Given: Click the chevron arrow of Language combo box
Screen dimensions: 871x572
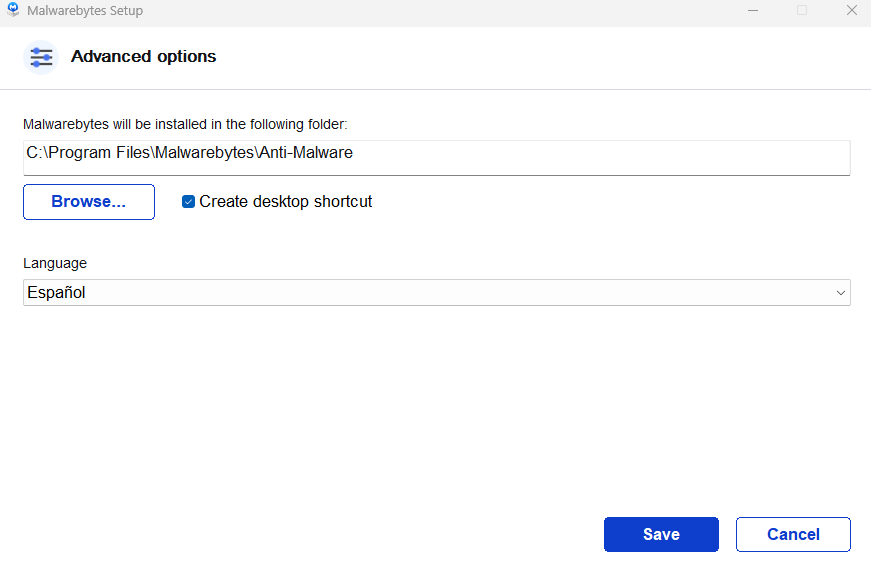Looking at the screenshot, I should coord(840,293).
